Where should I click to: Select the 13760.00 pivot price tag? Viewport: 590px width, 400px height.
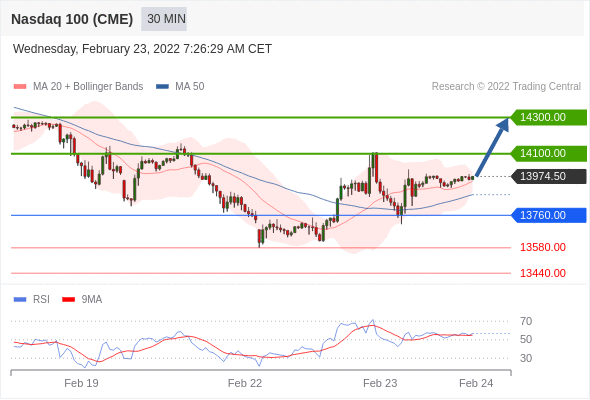point(549,215)
